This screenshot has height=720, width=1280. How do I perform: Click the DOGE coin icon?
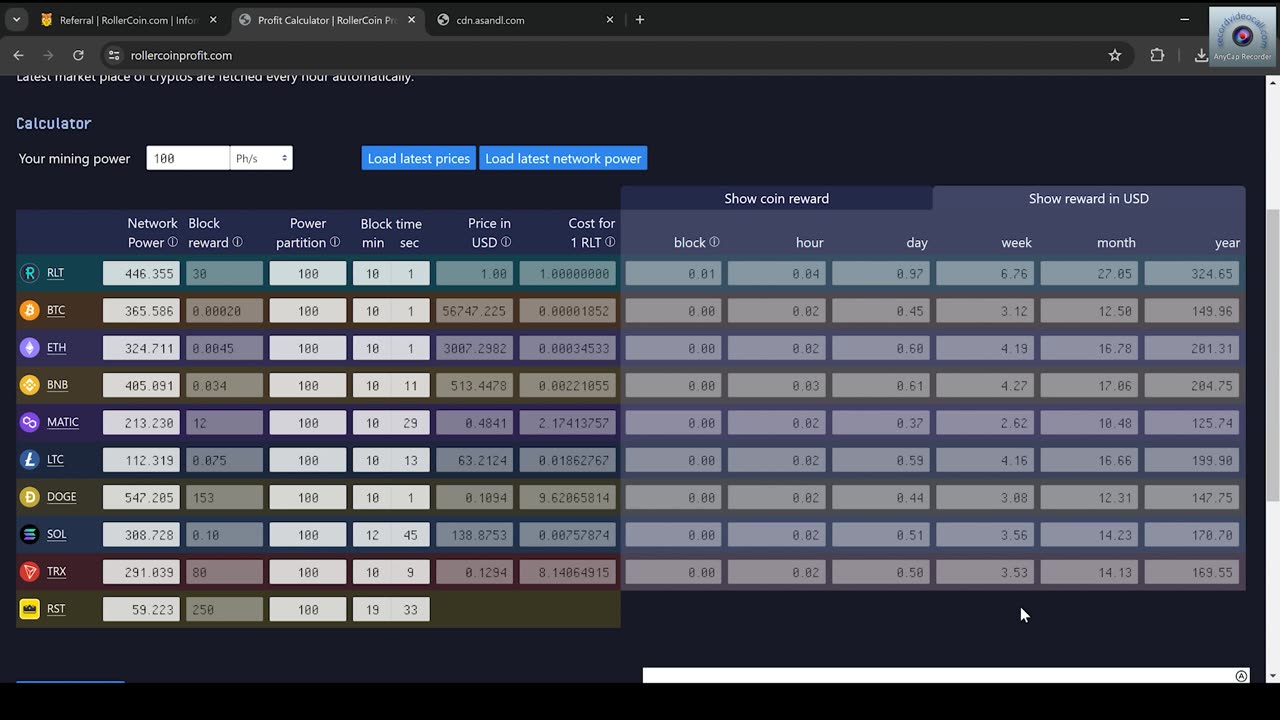point(29,497)
